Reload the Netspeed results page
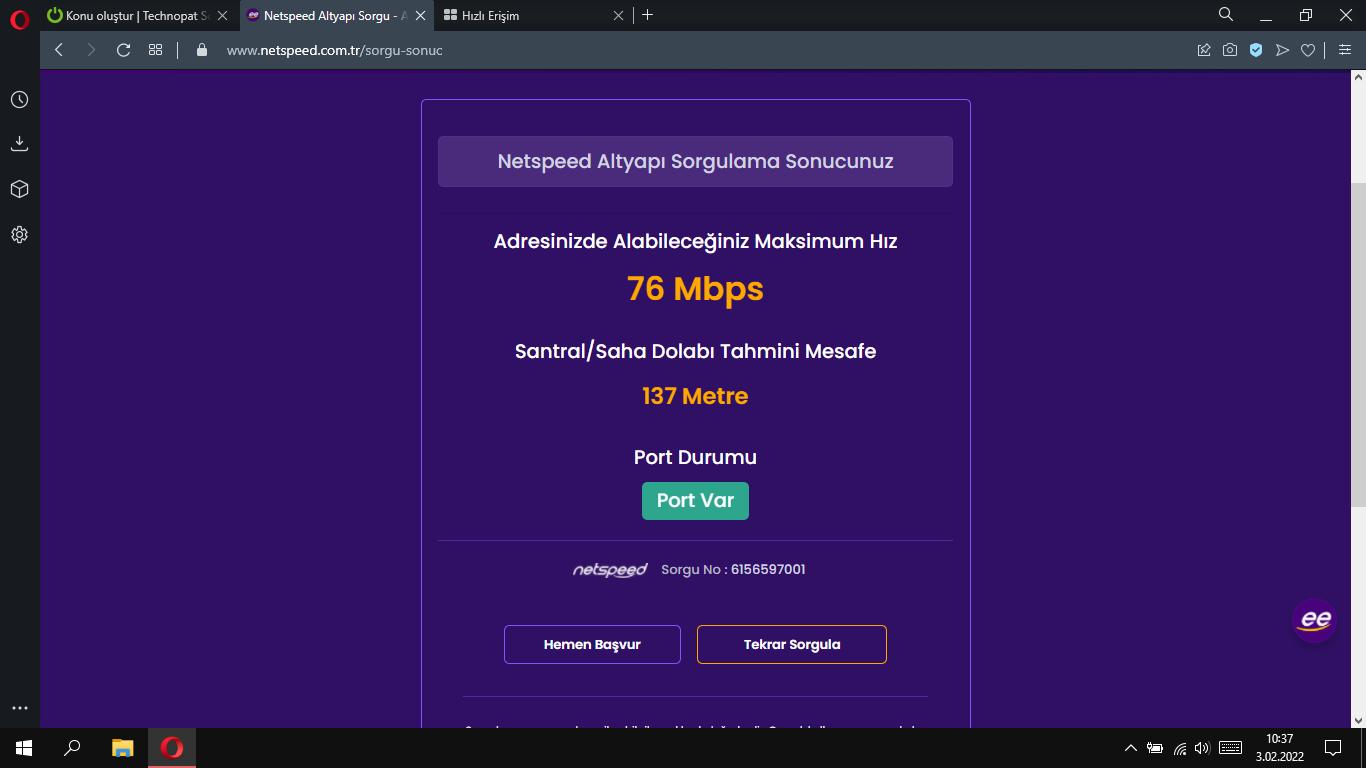1366x768 pixels. pyautogui.click(x=123, y=50)
